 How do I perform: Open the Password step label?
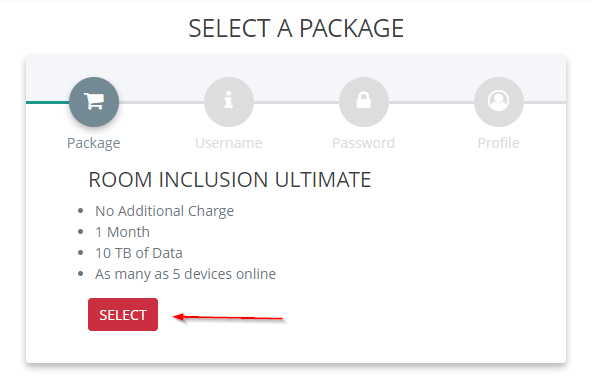click(363, 143)
